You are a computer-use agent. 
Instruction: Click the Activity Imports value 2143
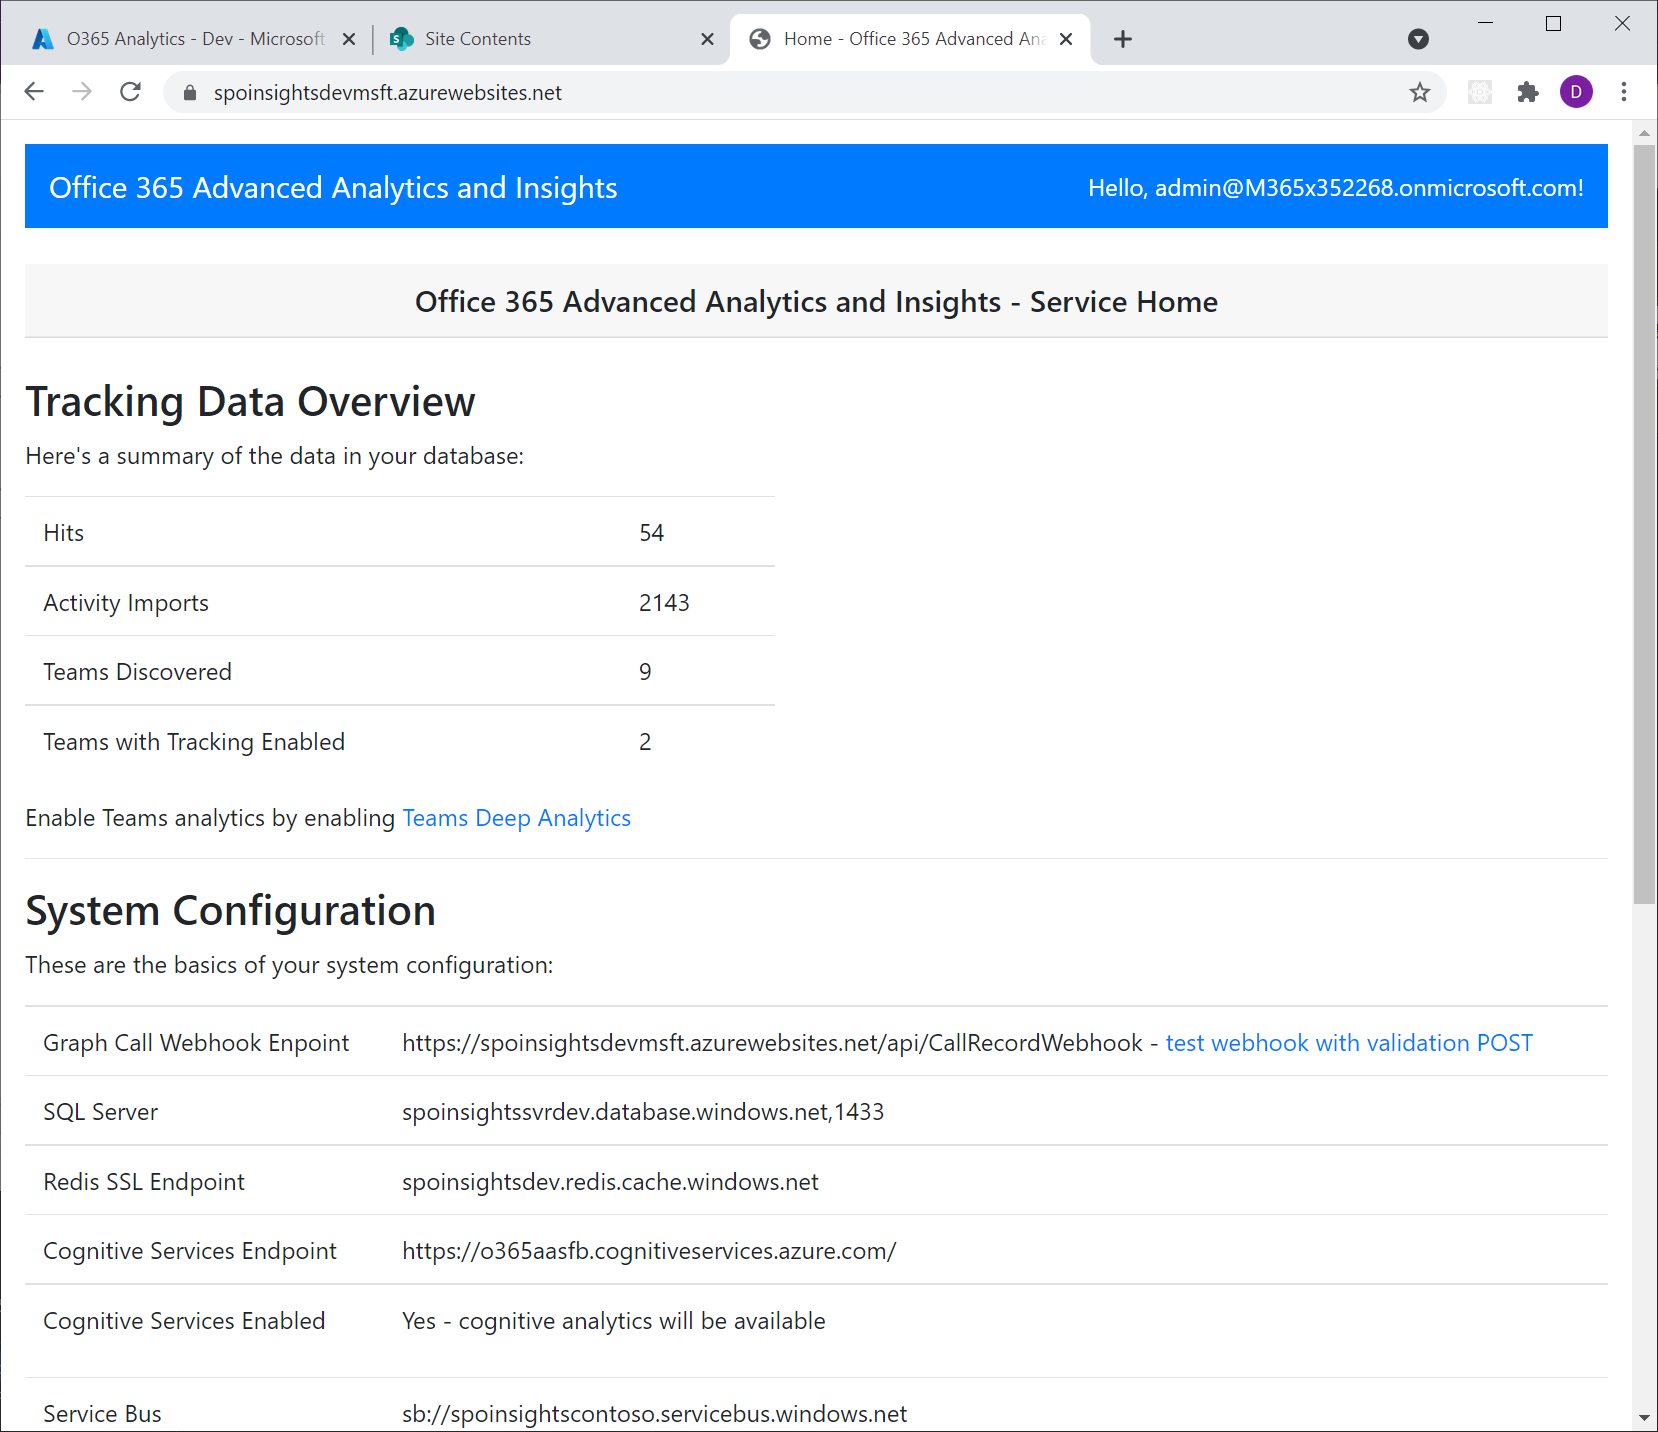(664, 603)
